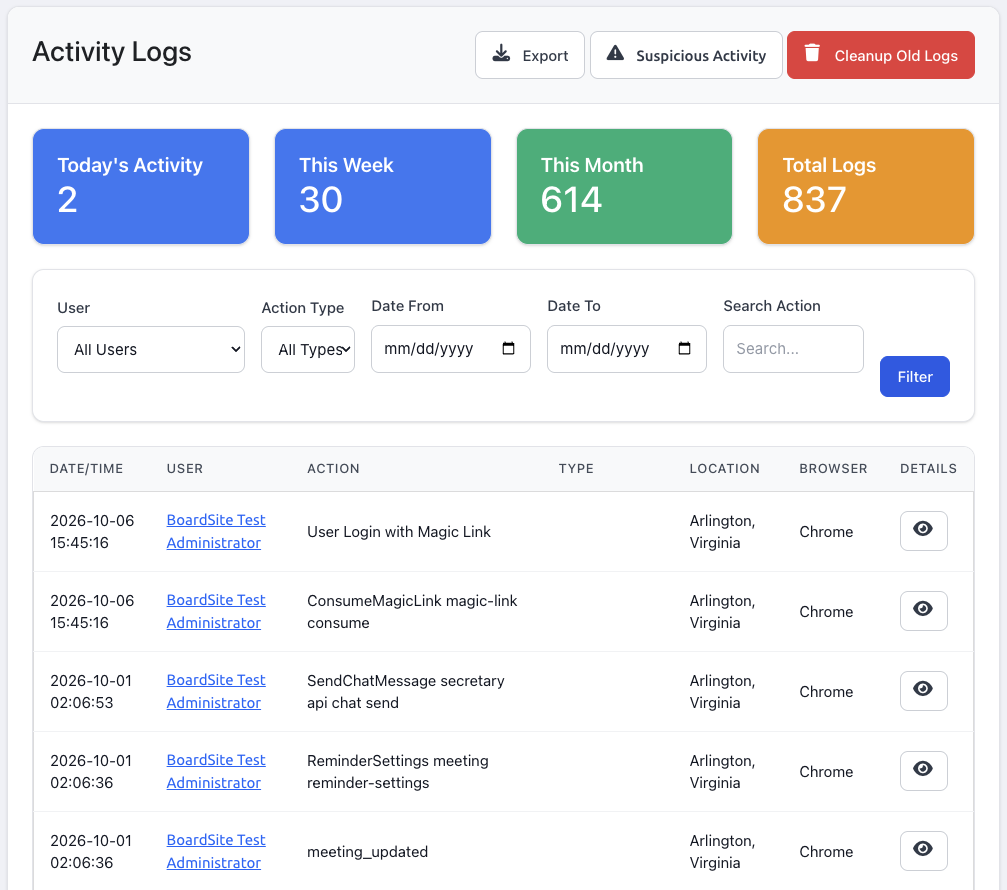
Task: Apply filters with the Filter button
Action: [x=915, y=376]
